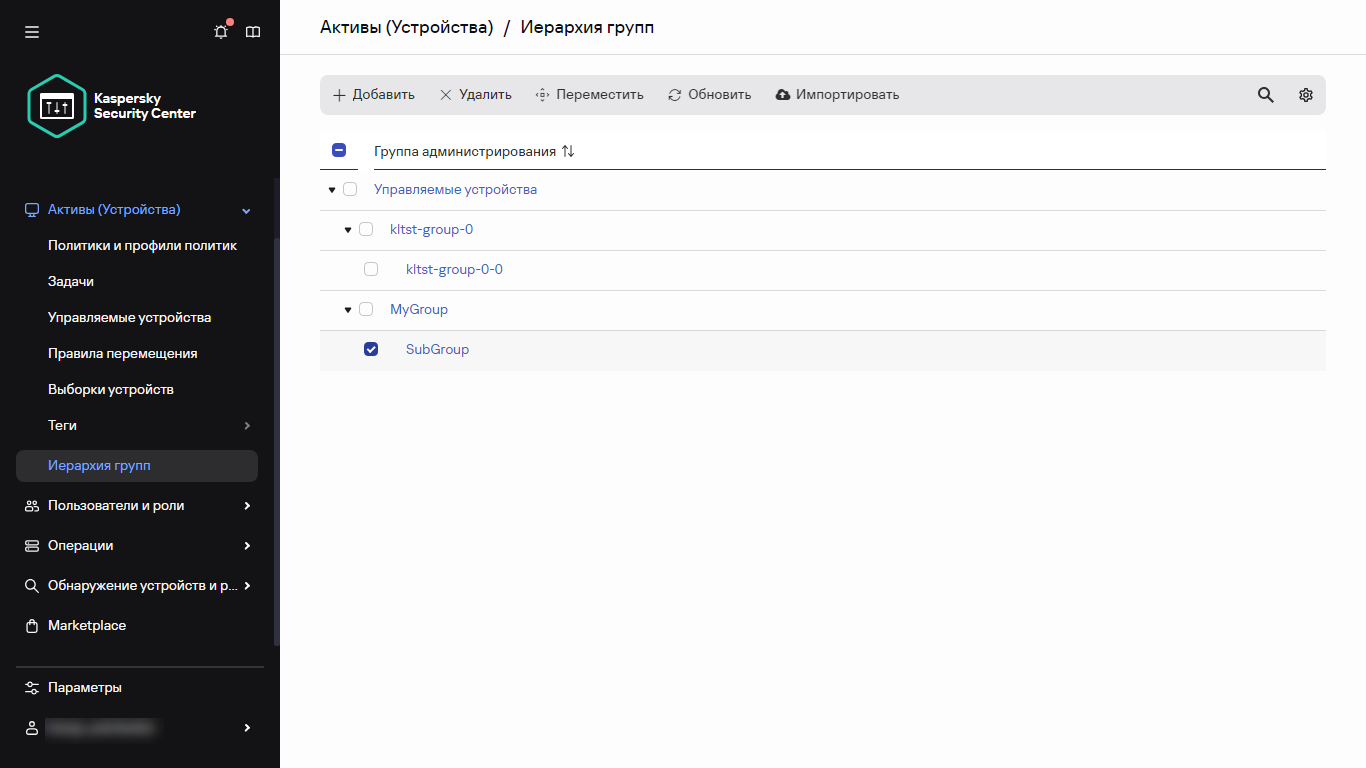Open the table settings gear icon
The height and width of the screenshot is (768, 1366).
point(1305,94)
